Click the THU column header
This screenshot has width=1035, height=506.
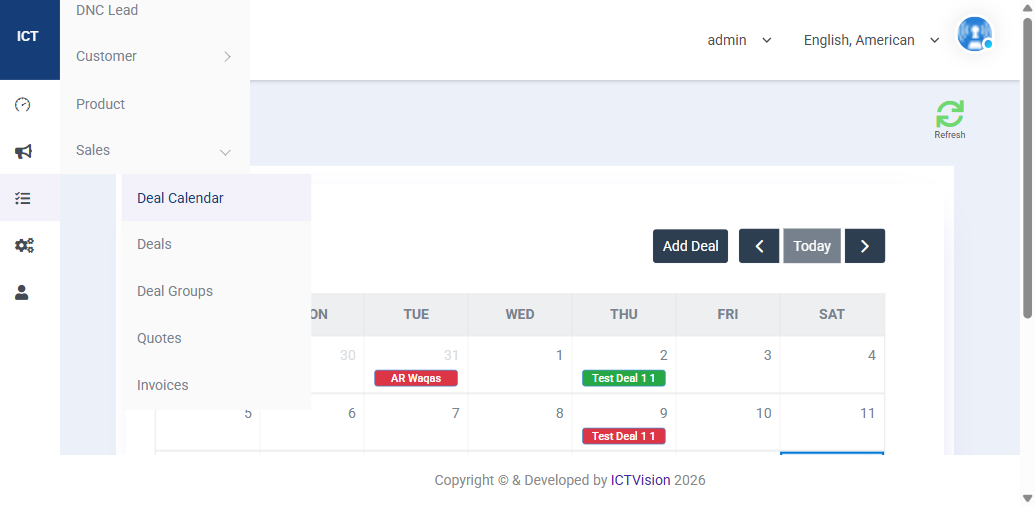tap(624, 315)
